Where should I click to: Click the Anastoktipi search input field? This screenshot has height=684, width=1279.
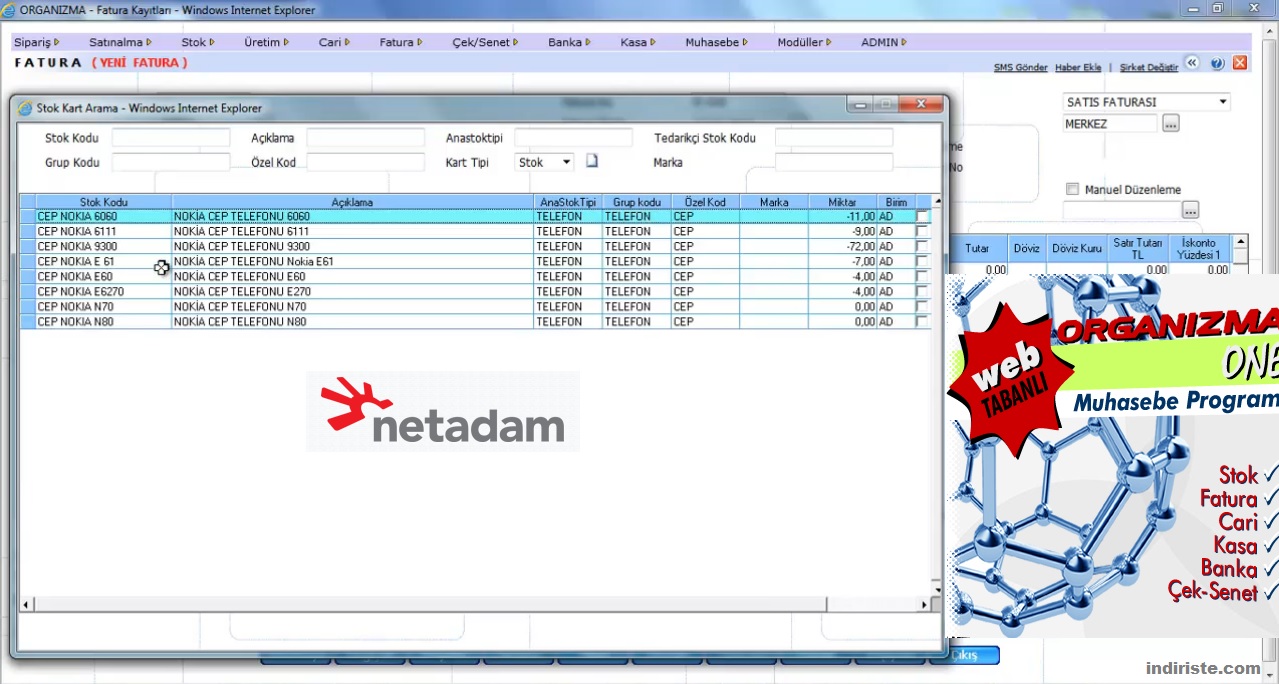574,138
